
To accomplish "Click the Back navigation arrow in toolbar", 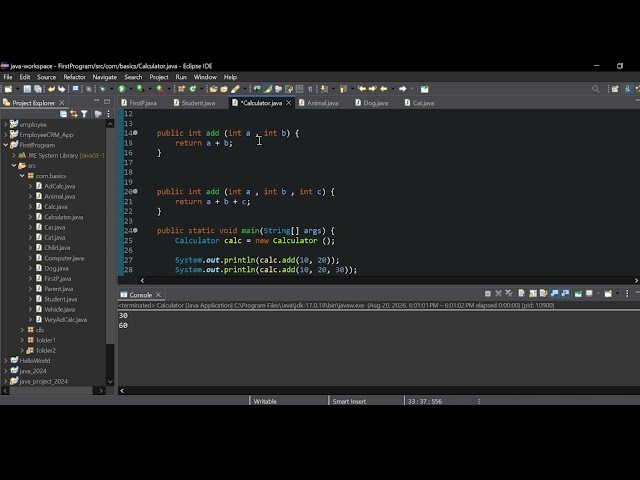I will point(383,89).
